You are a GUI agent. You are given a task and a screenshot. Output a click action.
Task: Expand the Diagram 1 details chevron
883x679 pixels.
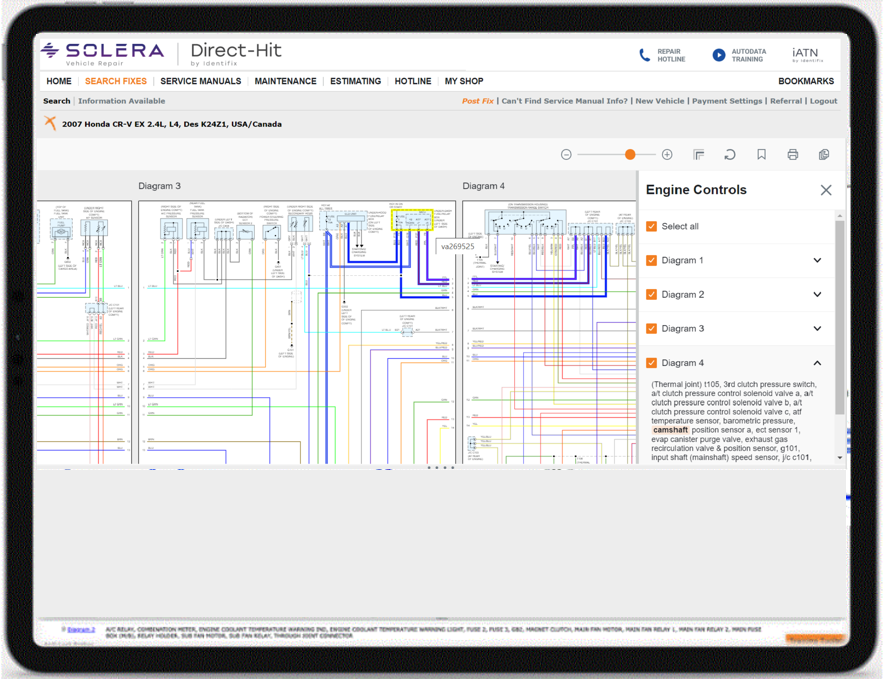(x=817, y=261)
